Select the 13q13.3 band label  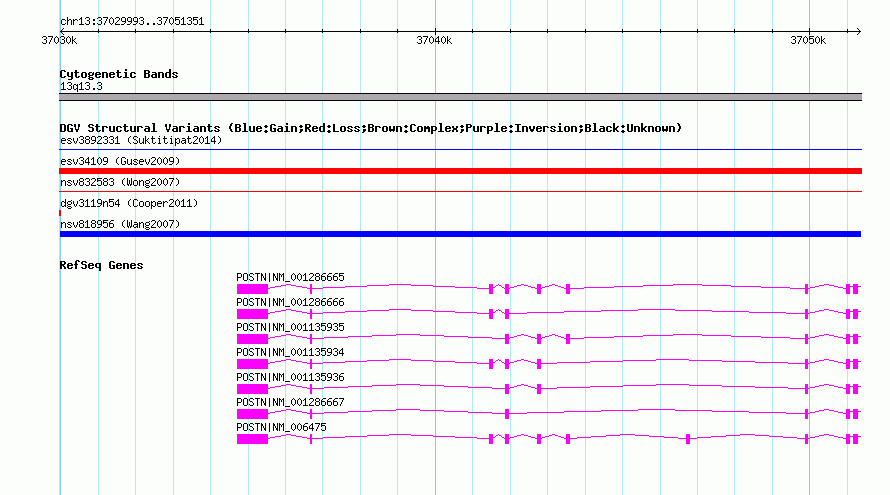coord(81,86)
